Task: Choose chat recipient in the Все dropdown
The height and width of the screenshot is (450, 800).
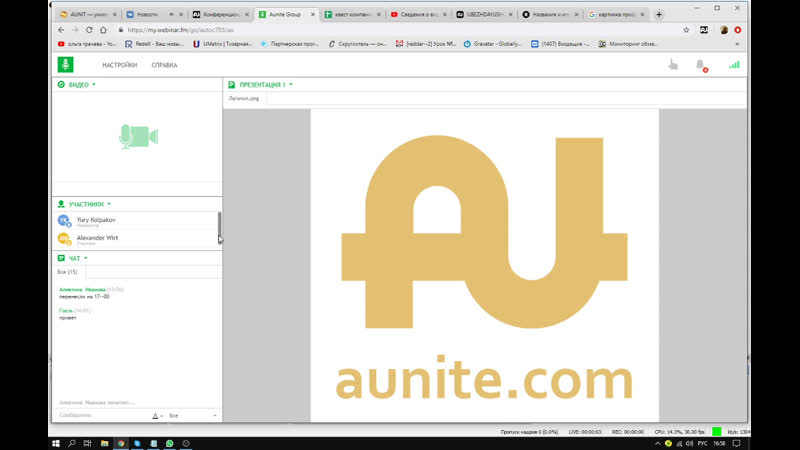Action: [x=193, y=415]
